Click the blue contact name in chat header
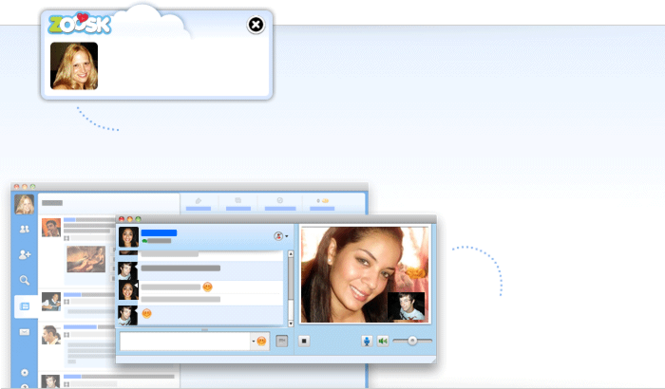This screenshot has height=389, width=665. point(159,233)
